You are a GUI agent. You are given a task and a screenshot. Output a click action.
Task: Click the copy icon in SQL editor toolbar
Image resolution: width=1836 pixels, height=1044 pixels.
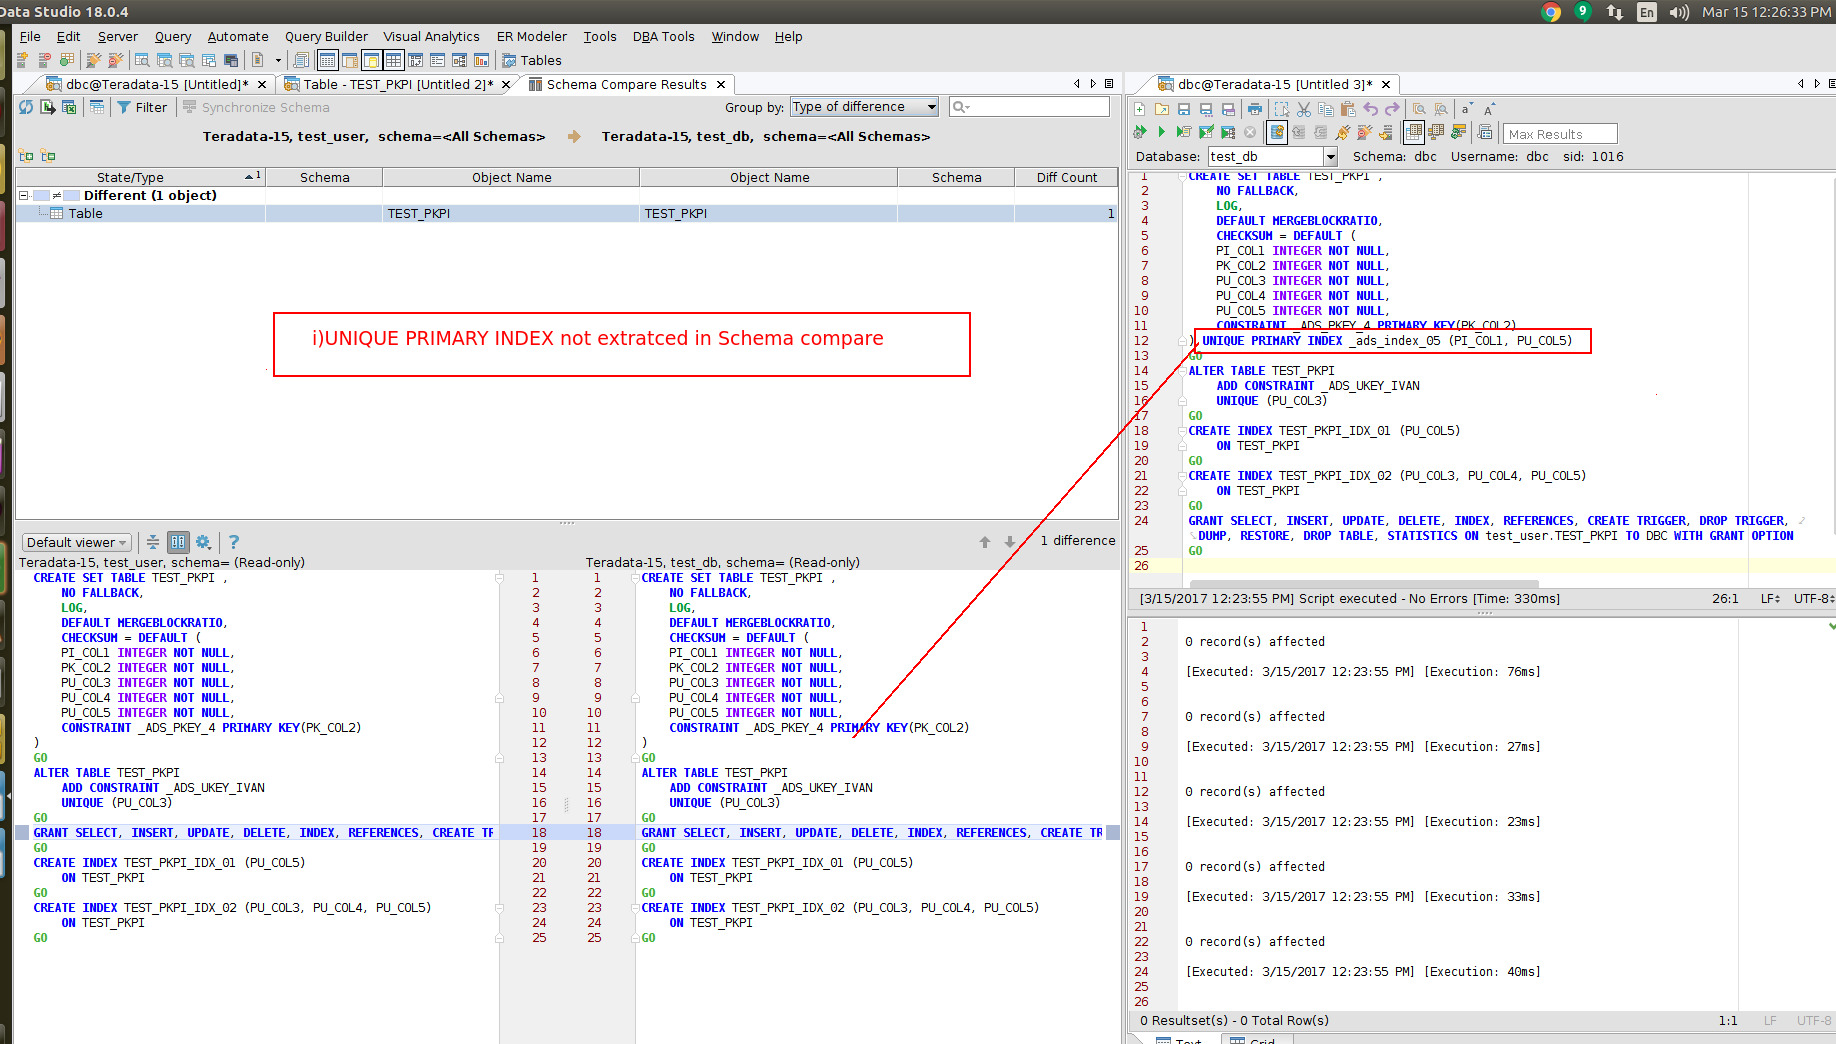coord(1326,109)
